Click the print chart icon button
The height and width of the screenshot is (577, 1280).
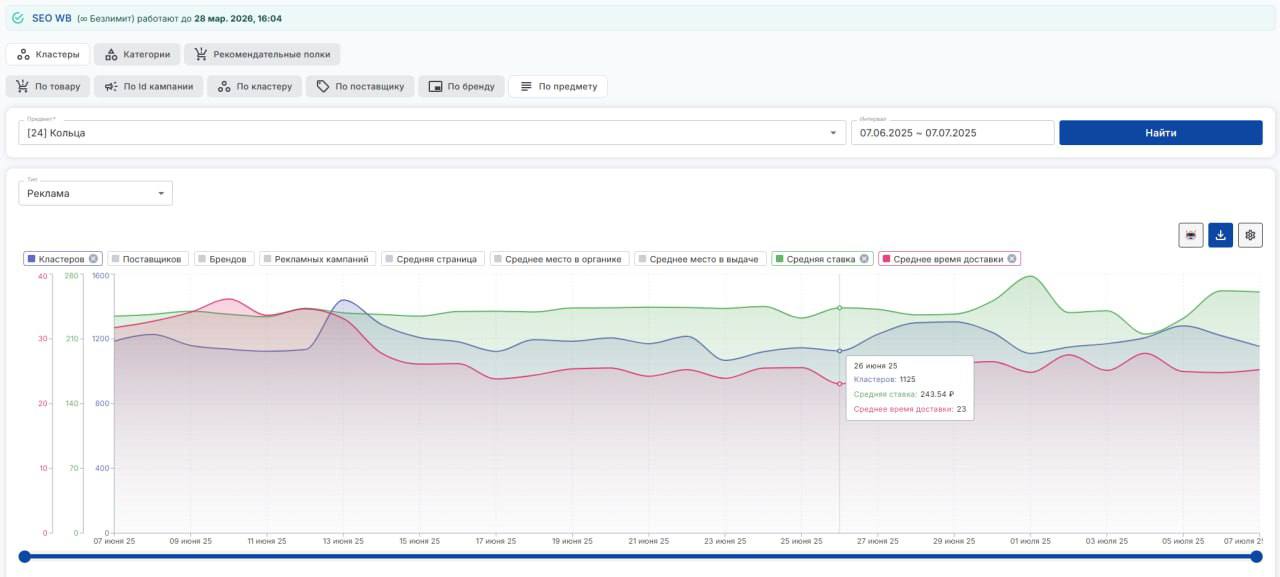pyautogui.click(x=1190, y=235)
